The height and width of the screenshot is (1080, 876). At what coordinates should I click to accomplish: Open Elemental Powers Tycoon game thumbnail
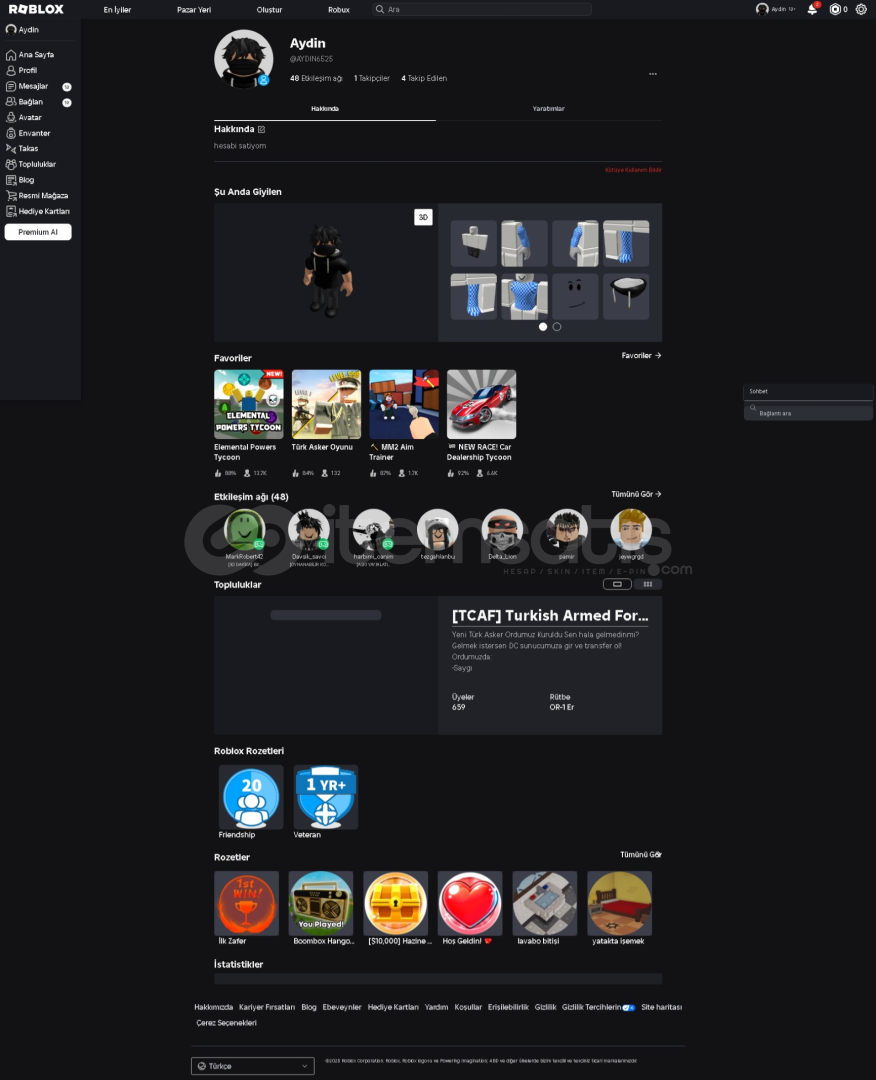249,404
